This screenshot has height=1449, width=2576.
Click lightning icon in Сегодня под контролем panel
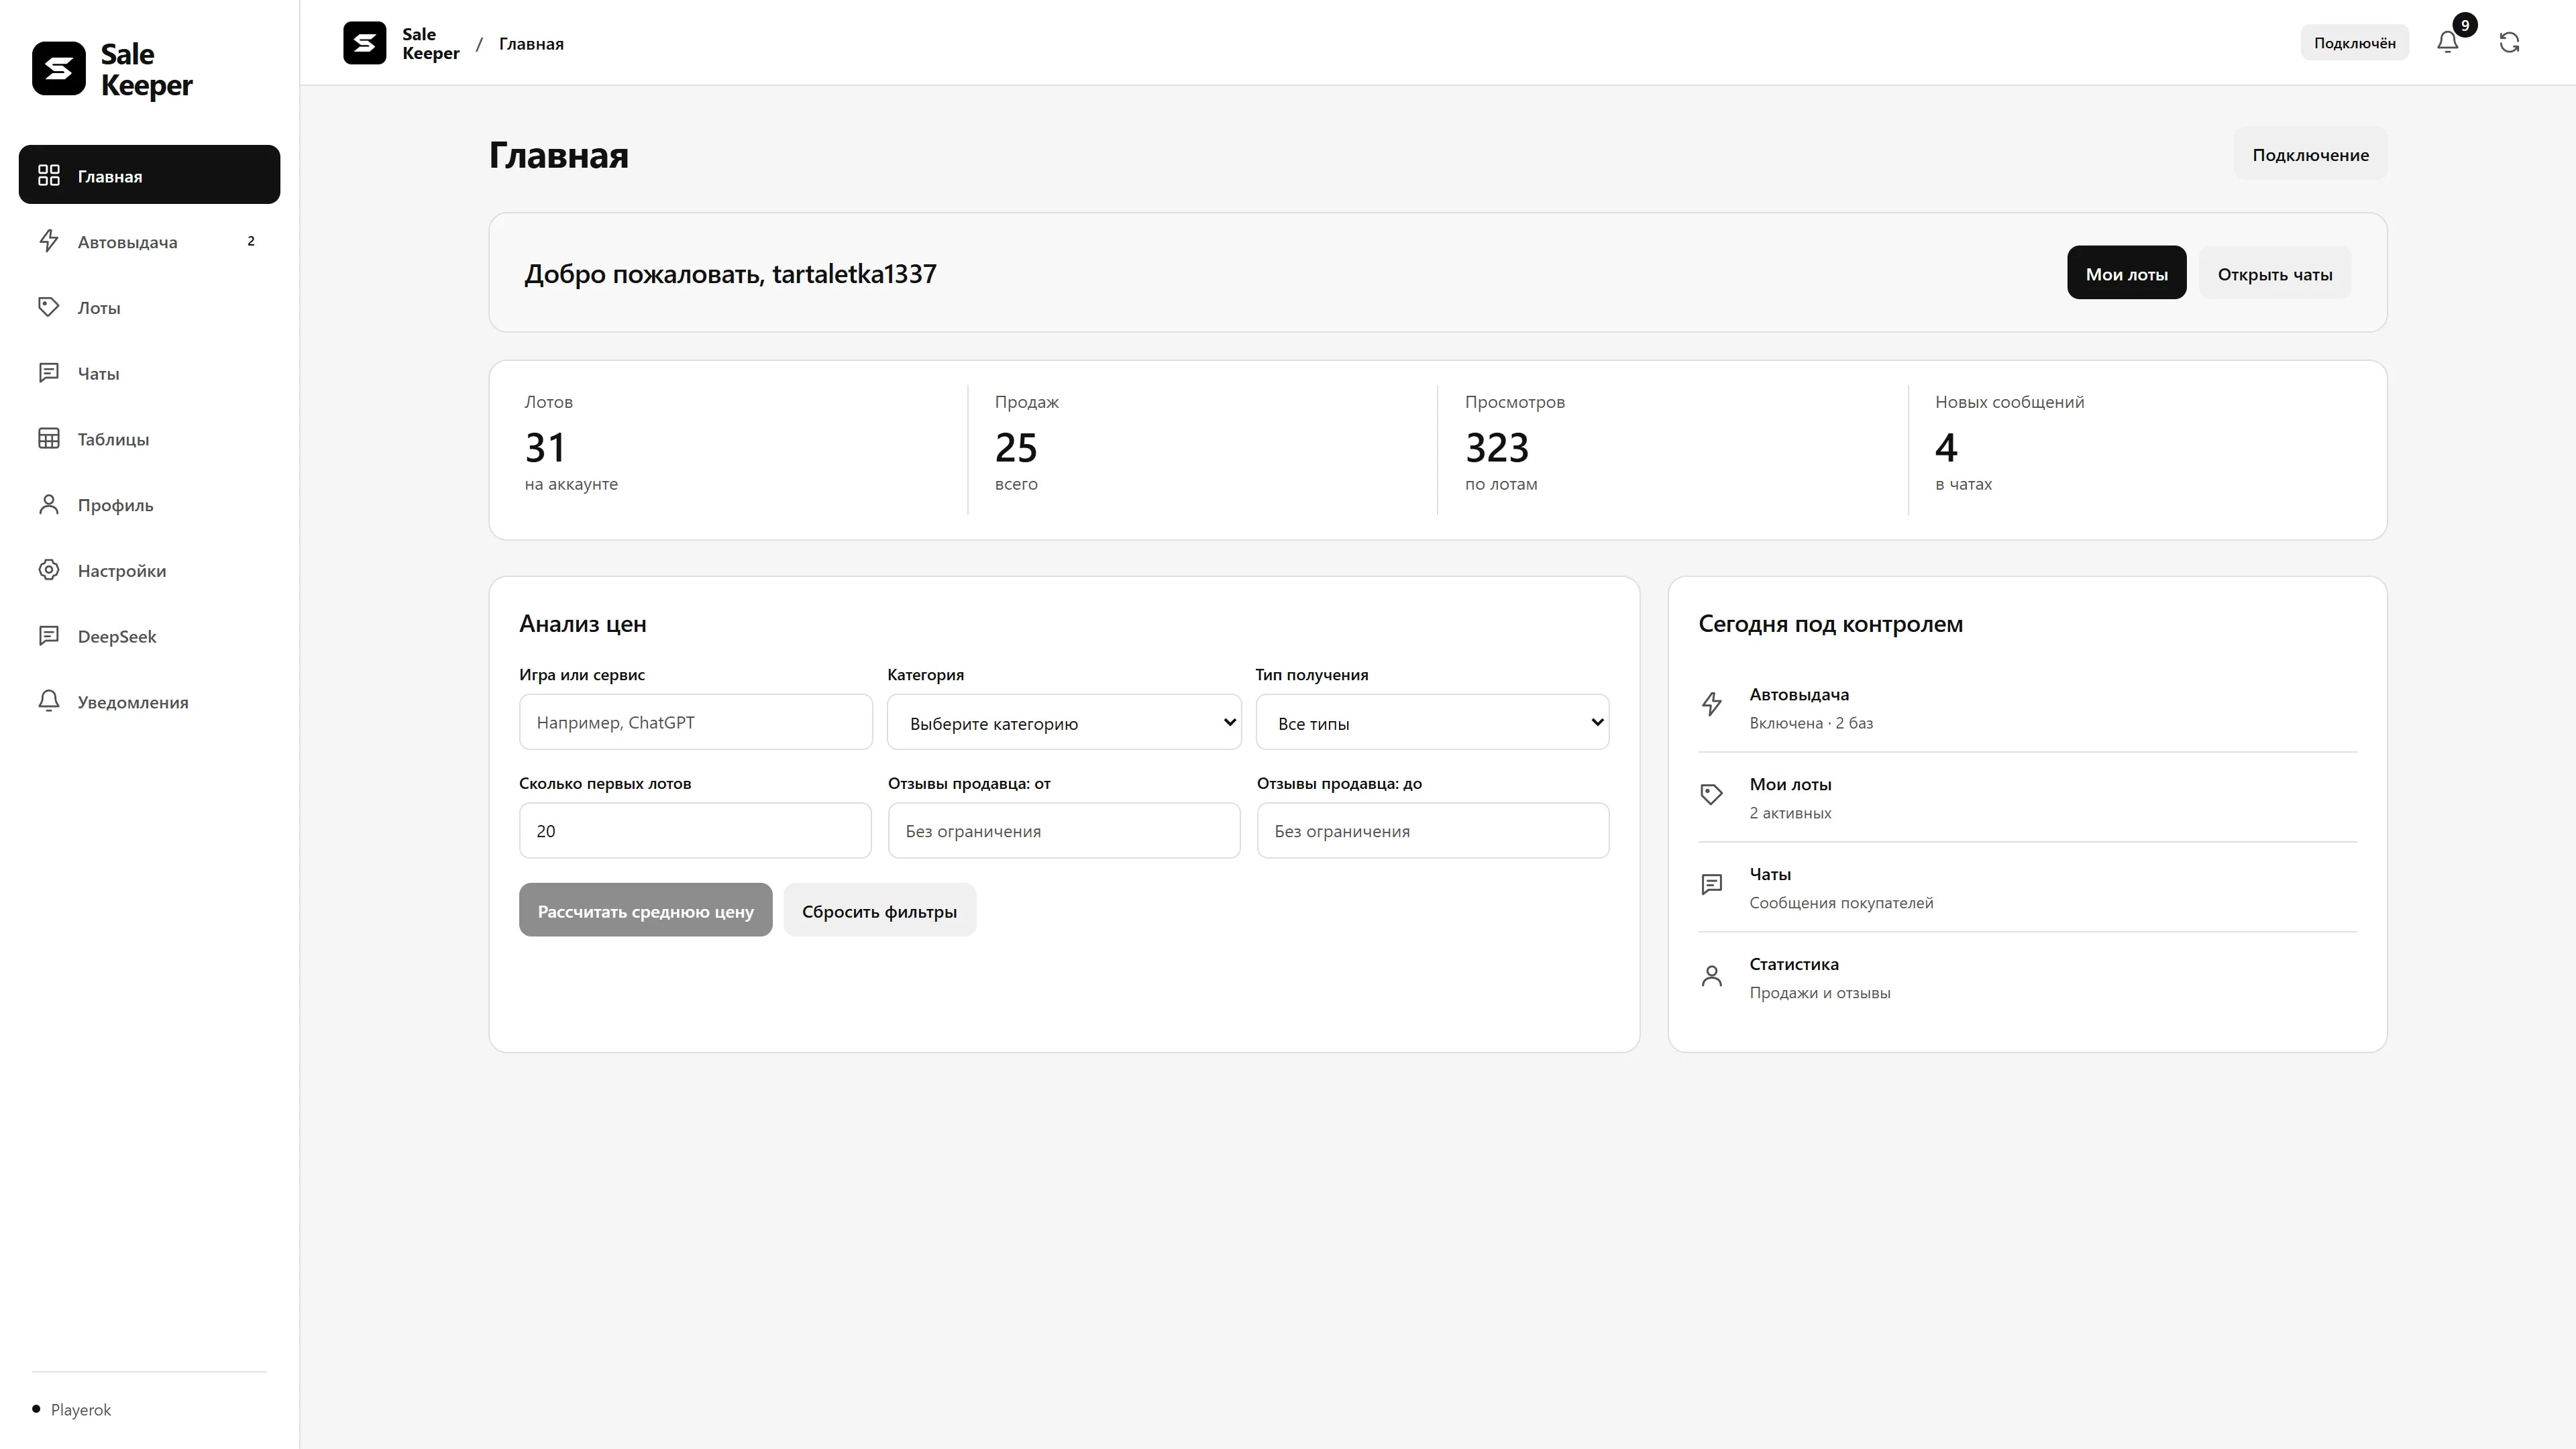[1712, 704]
